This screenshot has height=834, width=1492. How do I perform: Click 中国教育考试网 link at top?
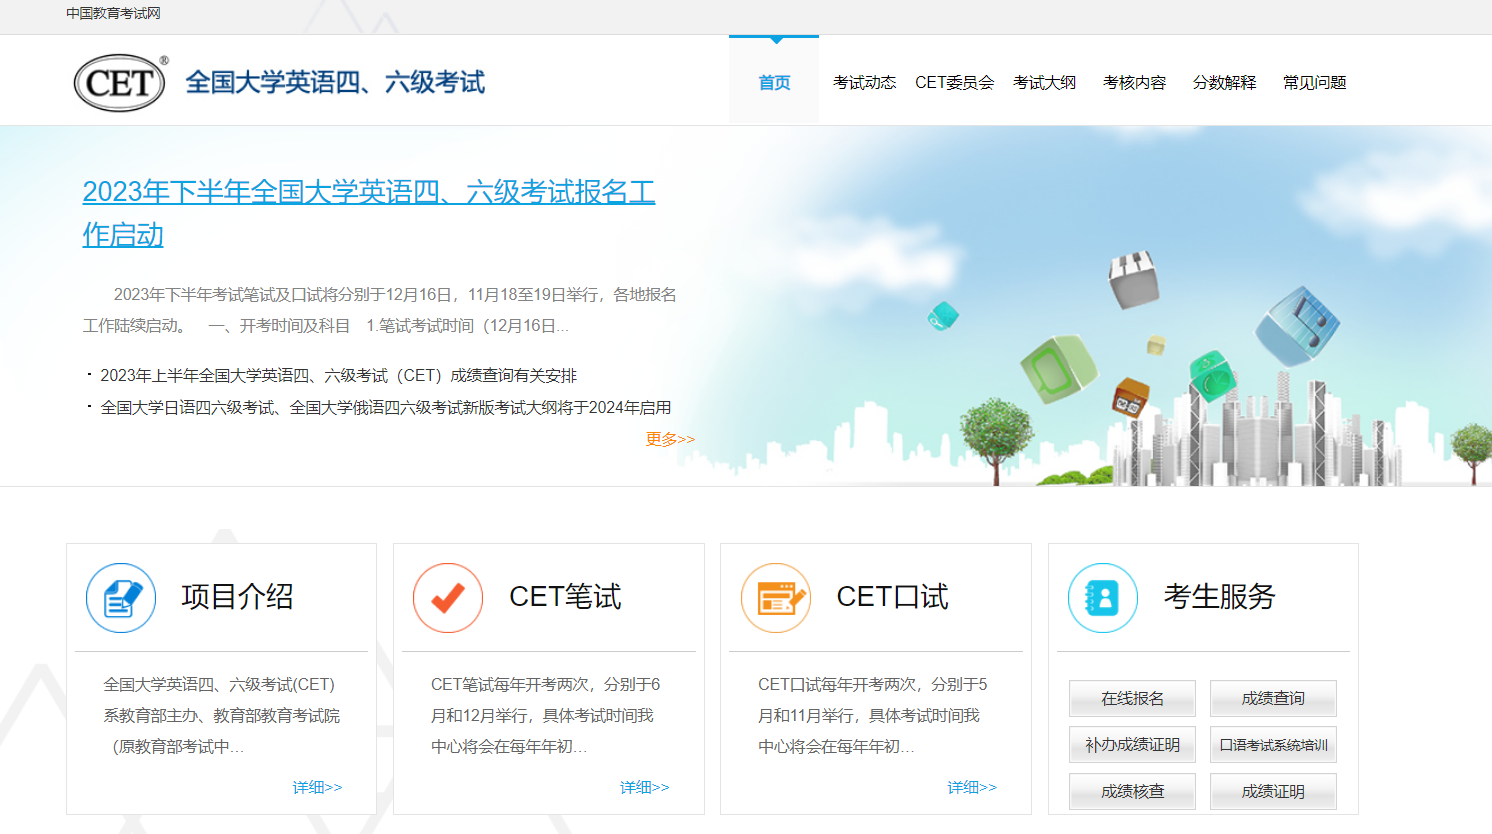pyautogui.click(x=113, y=13)
